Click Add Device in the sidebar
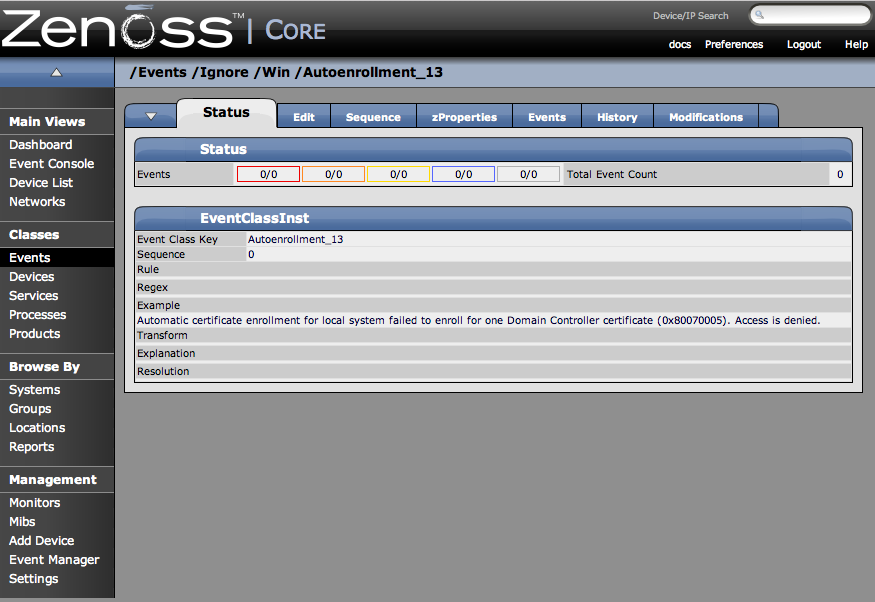This screenshot has width=875, height=602. [x=41, y=541]
